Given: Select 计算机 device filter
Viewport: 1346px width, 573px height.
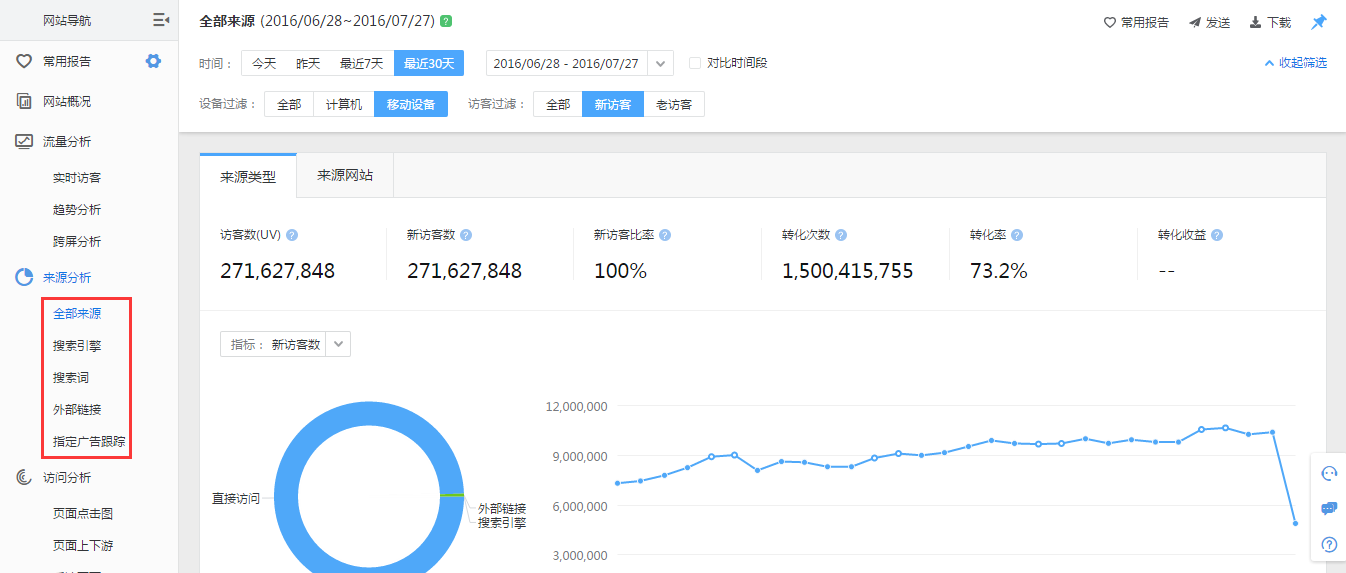Looking at the screenshot, I should coord(344,104).
